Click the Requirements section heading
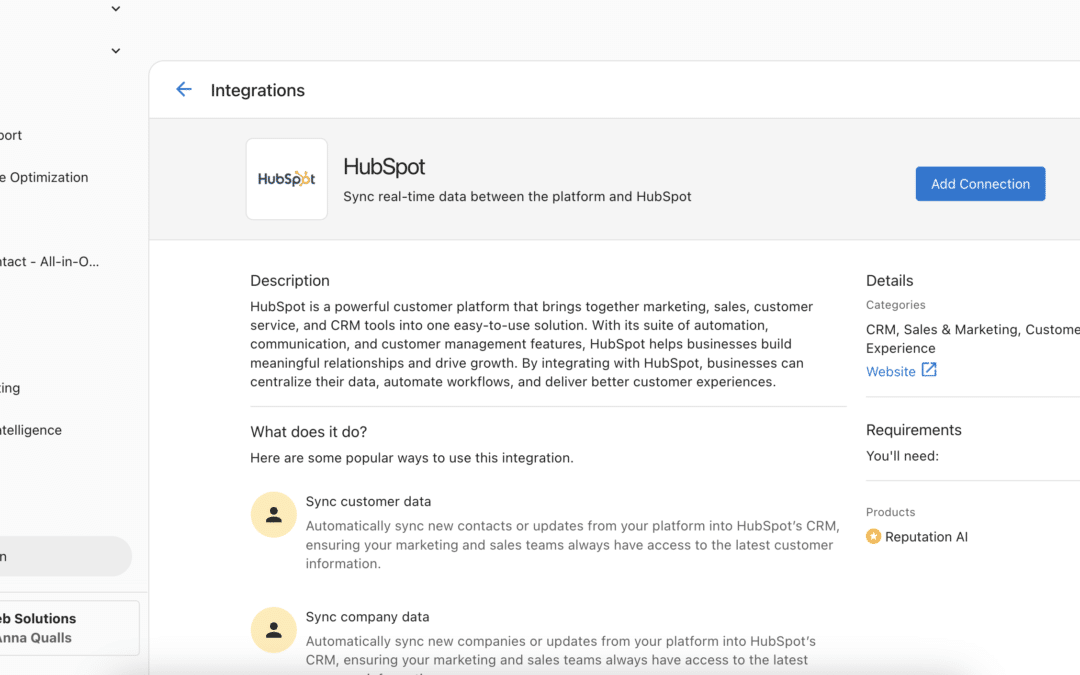Viewport: 1080px width, 675px height. pyautogui.click(x=913, y=430)
